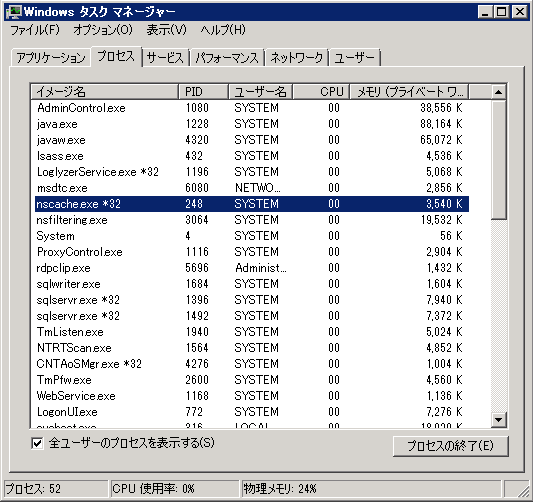533x502 pixels.
Task: Switch to the サービス tab
Action: pos(165,57)
